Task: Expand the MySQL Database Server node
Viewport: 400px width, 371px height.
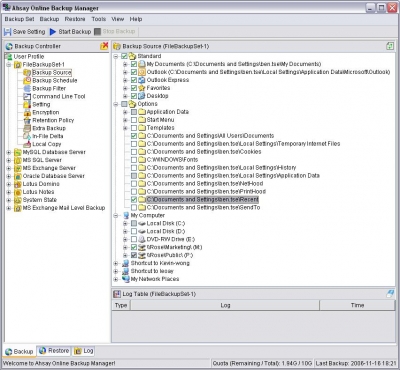Action: [9, 152]
